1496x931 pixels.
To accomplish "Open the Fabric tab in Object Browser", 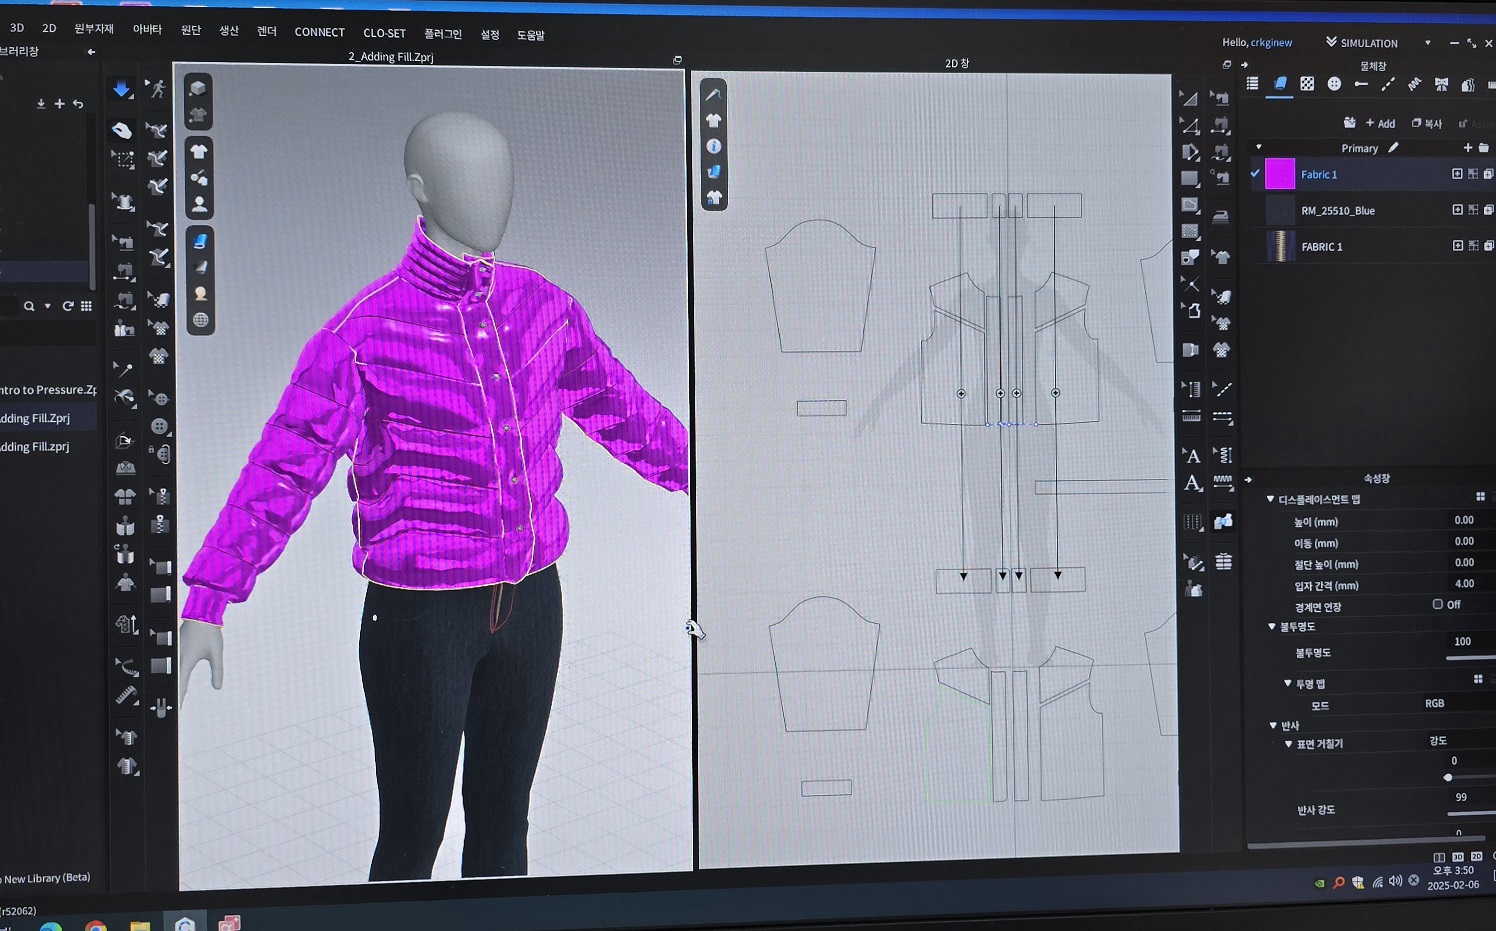I will pos(1280,84).
